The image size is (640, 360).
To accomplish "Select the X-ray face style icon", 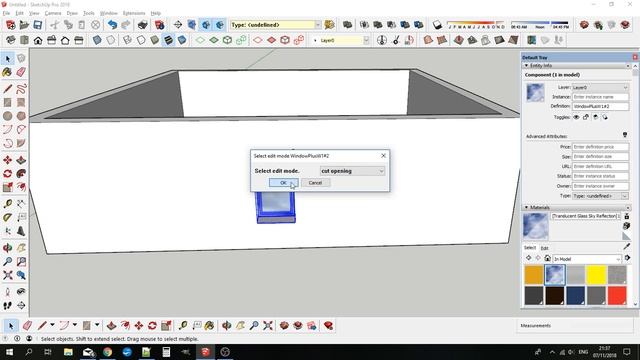I will point(97,40).
